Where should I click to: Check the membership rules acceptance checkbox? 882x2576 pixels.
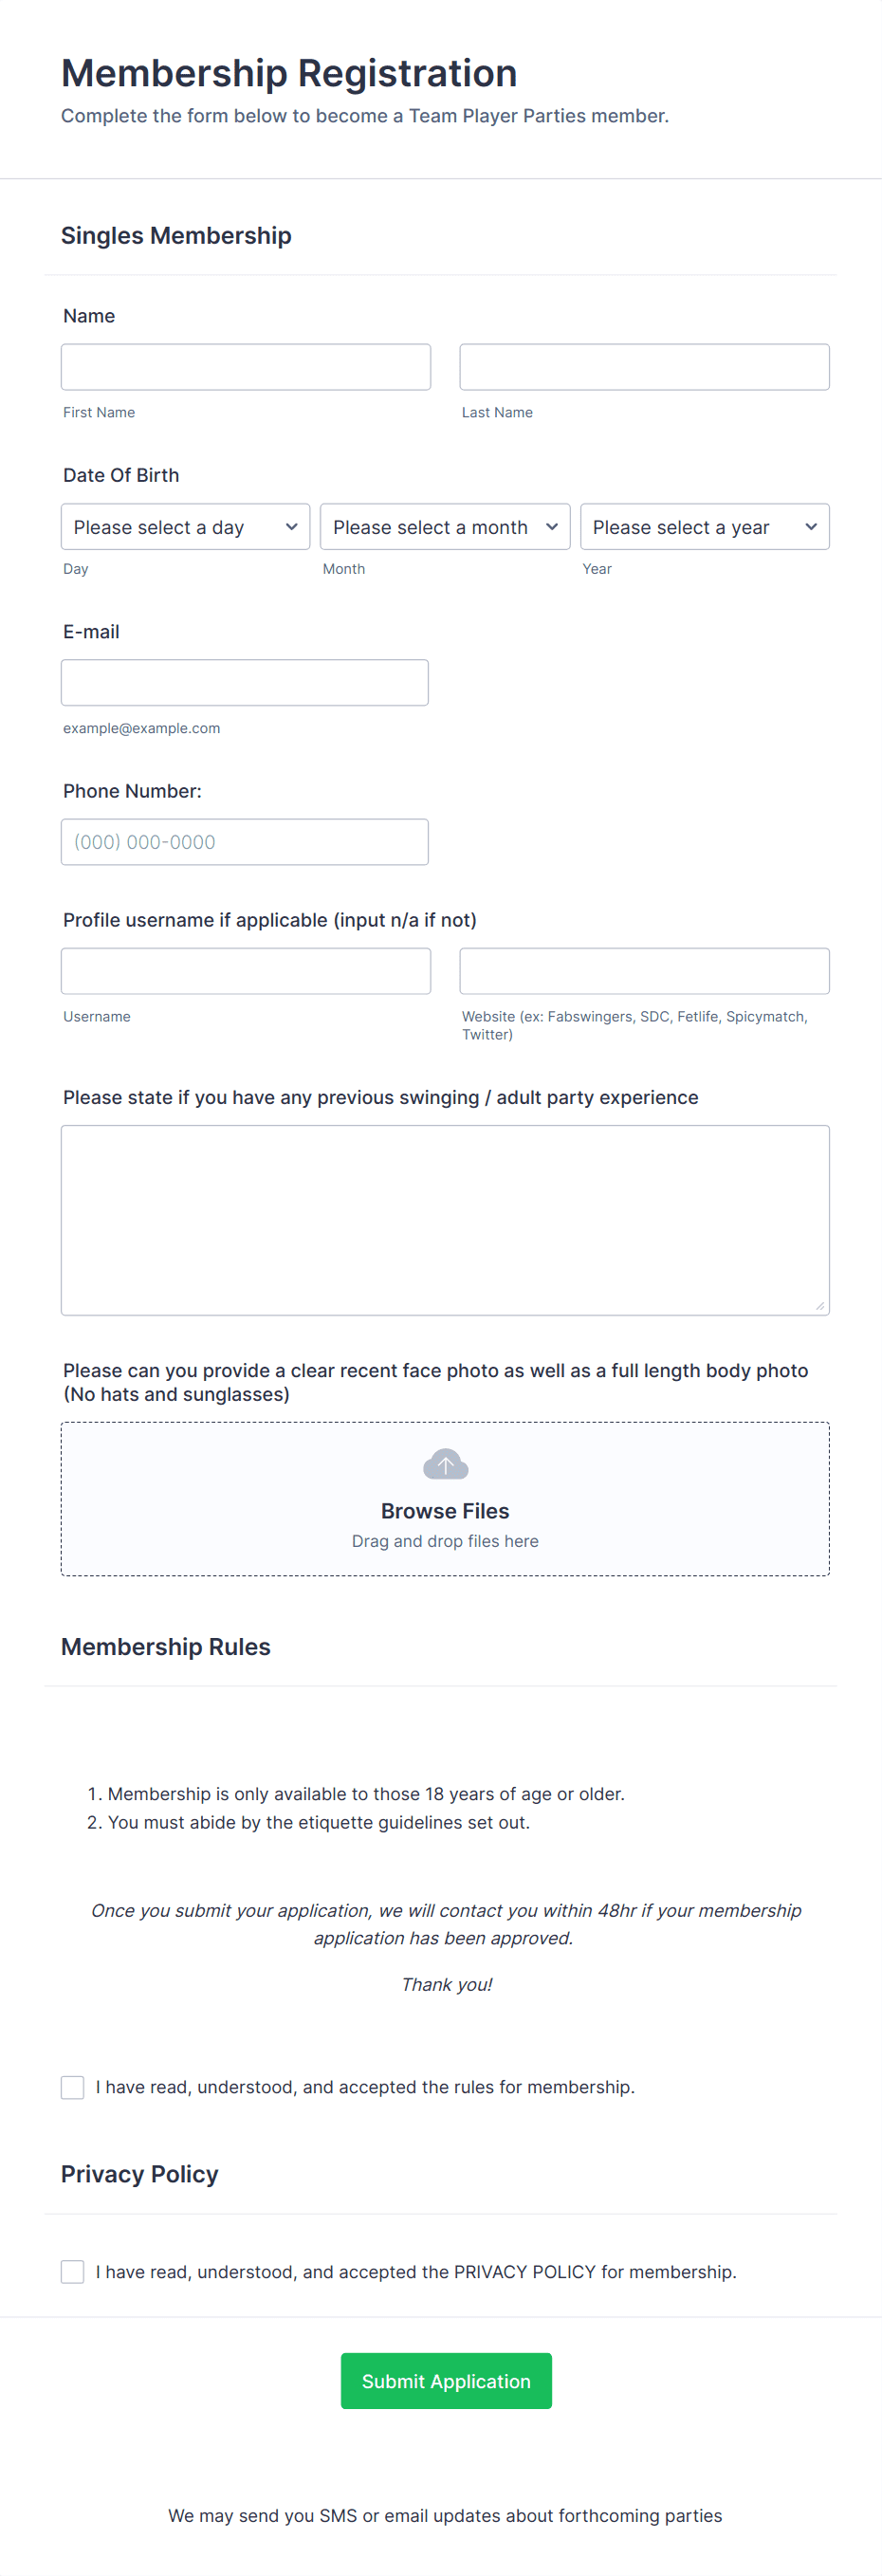pyautogui.click(x=71, y=2087)
